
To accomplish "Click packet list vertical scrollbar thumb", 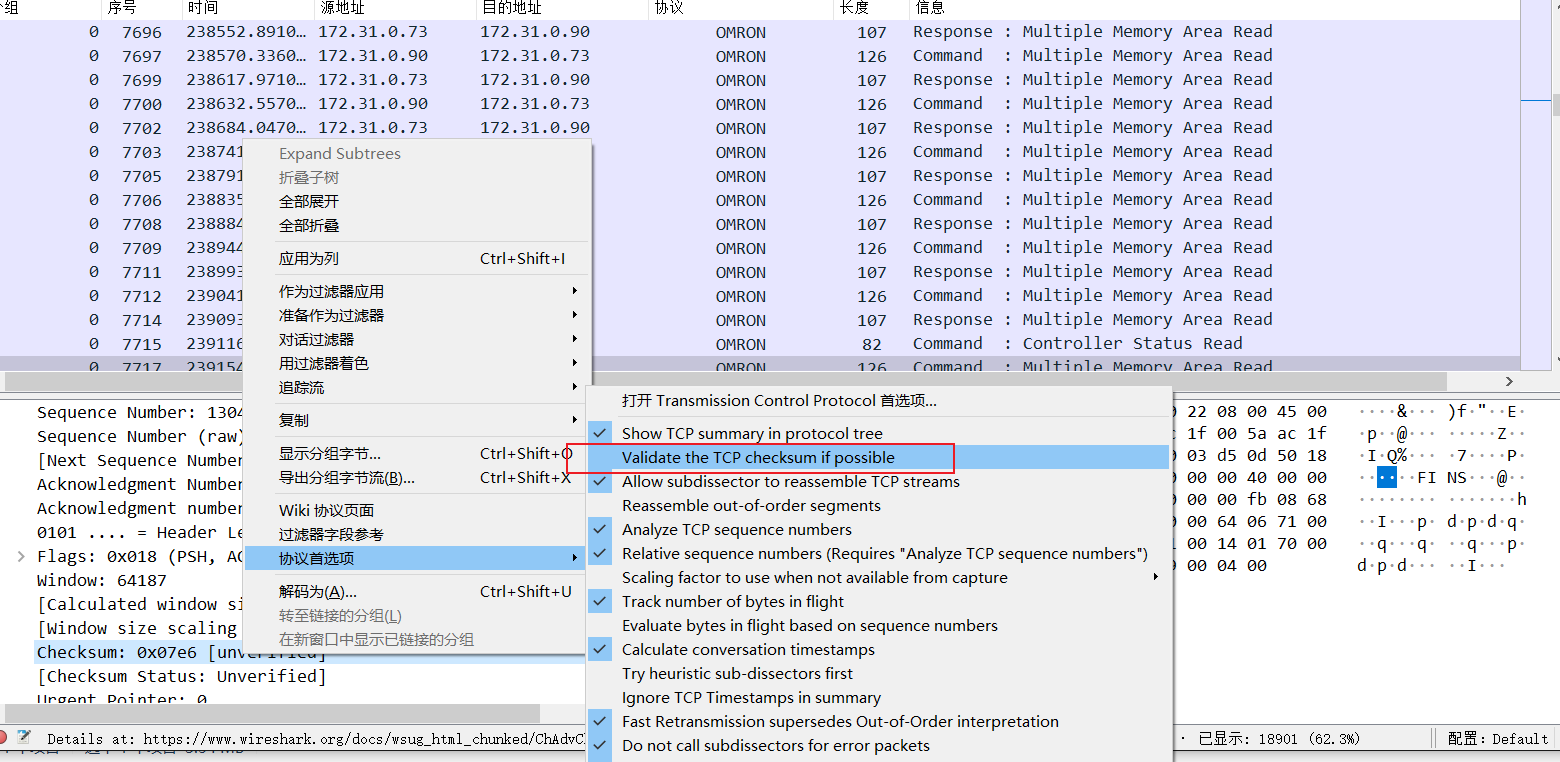I will (1556, 104).
